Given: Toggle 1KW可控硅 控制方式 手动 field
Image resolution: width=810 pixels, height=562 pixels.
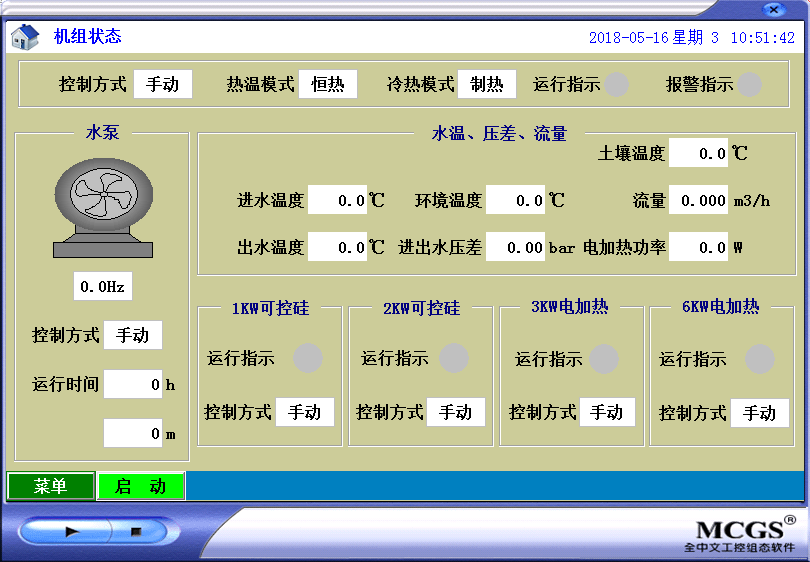Looking at the screenshot, I should click(x=305, y=412).
